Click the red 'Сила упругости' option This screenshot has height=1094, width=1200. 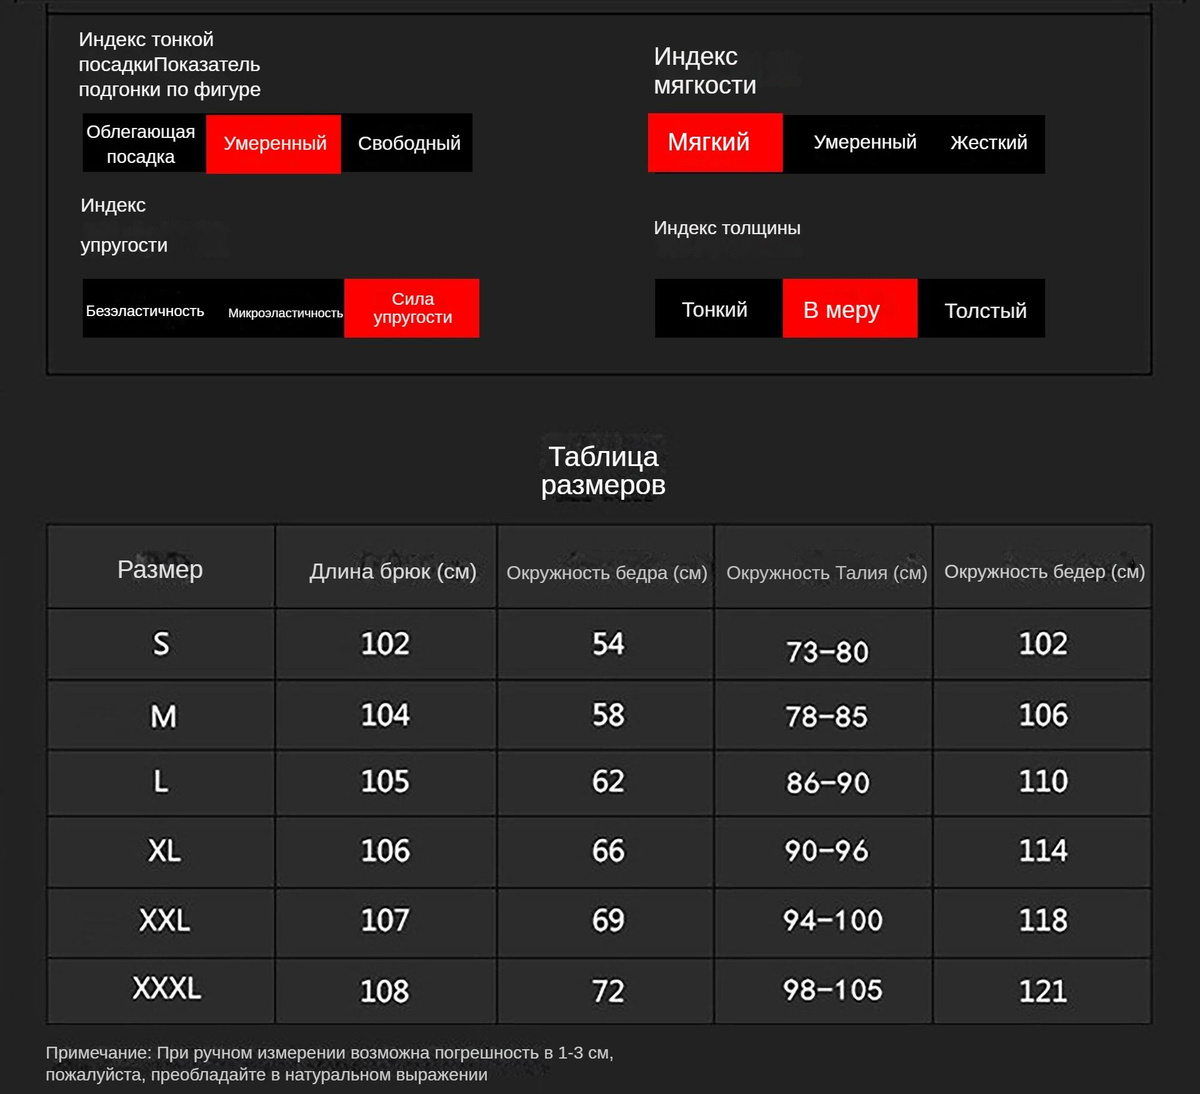[412, 308]
